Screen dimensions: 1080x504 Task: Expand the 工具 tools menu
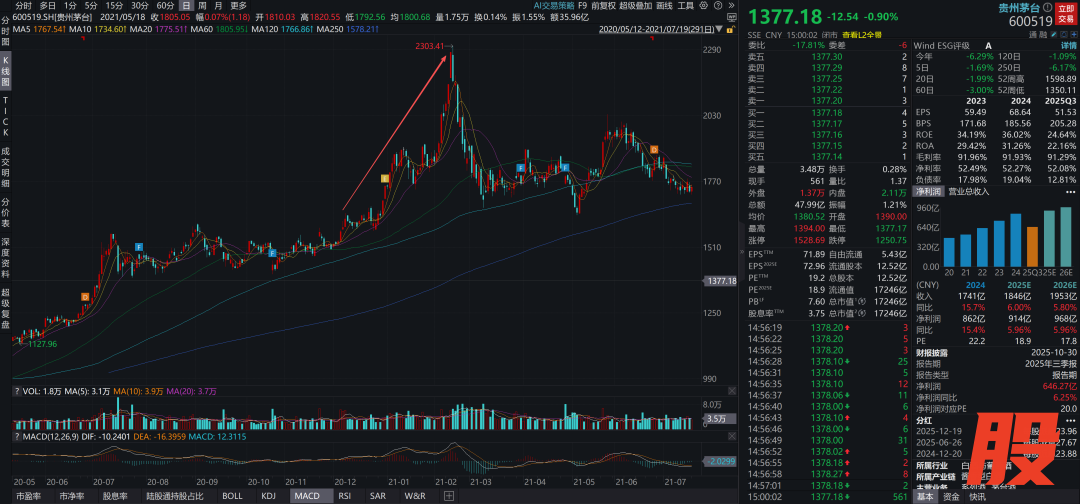pyautogui.click(x=685, y=5)
